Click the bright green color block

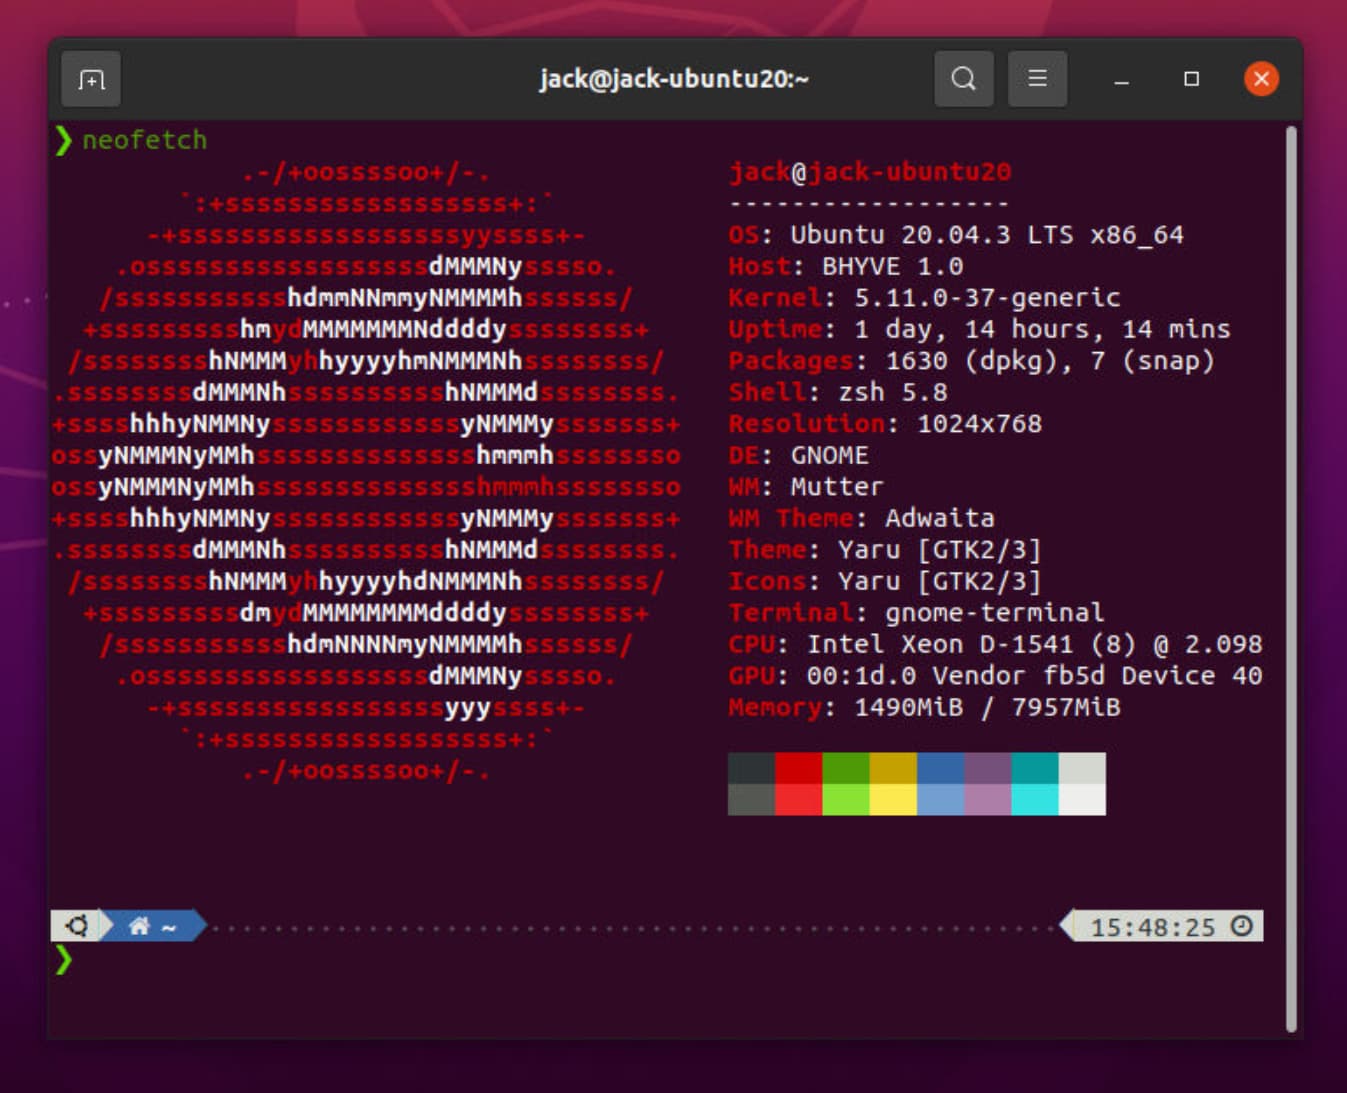point(846,800)
